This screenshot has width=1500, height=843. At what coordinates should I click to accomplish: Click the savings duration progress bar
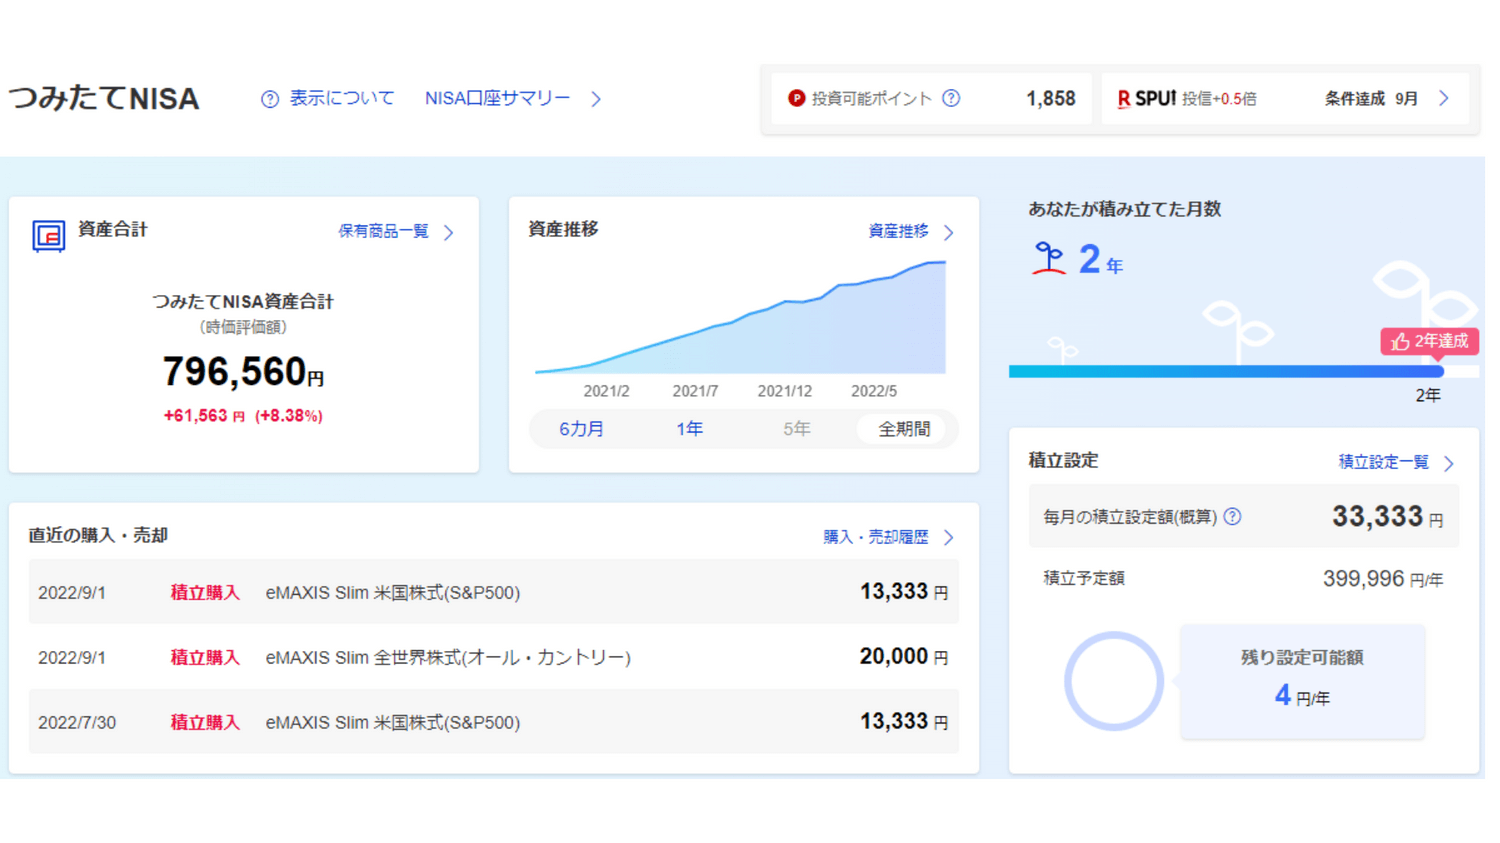point(1225,371)
